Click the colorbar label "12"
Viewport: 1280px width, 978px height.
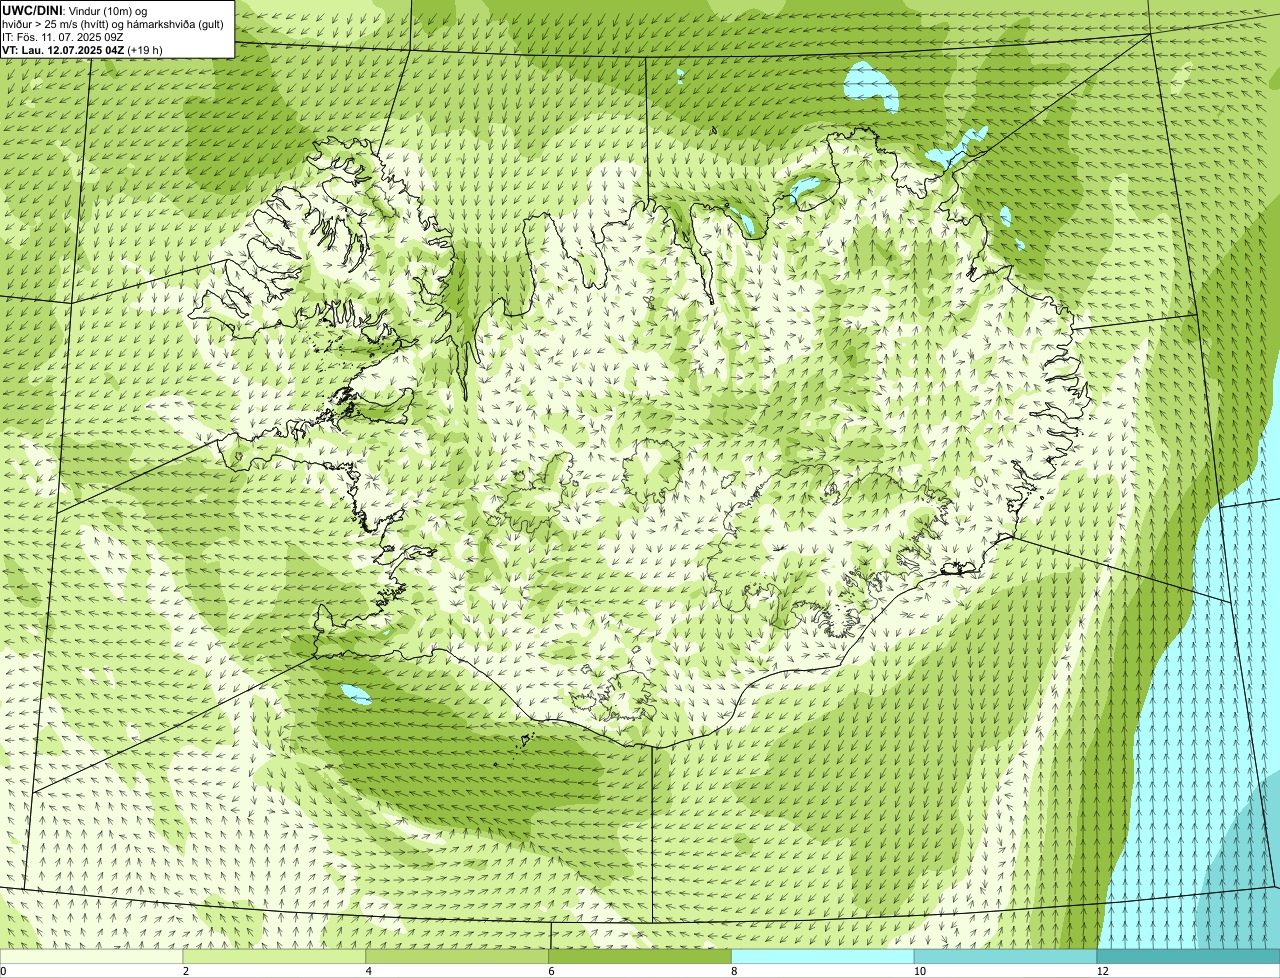1102,971
